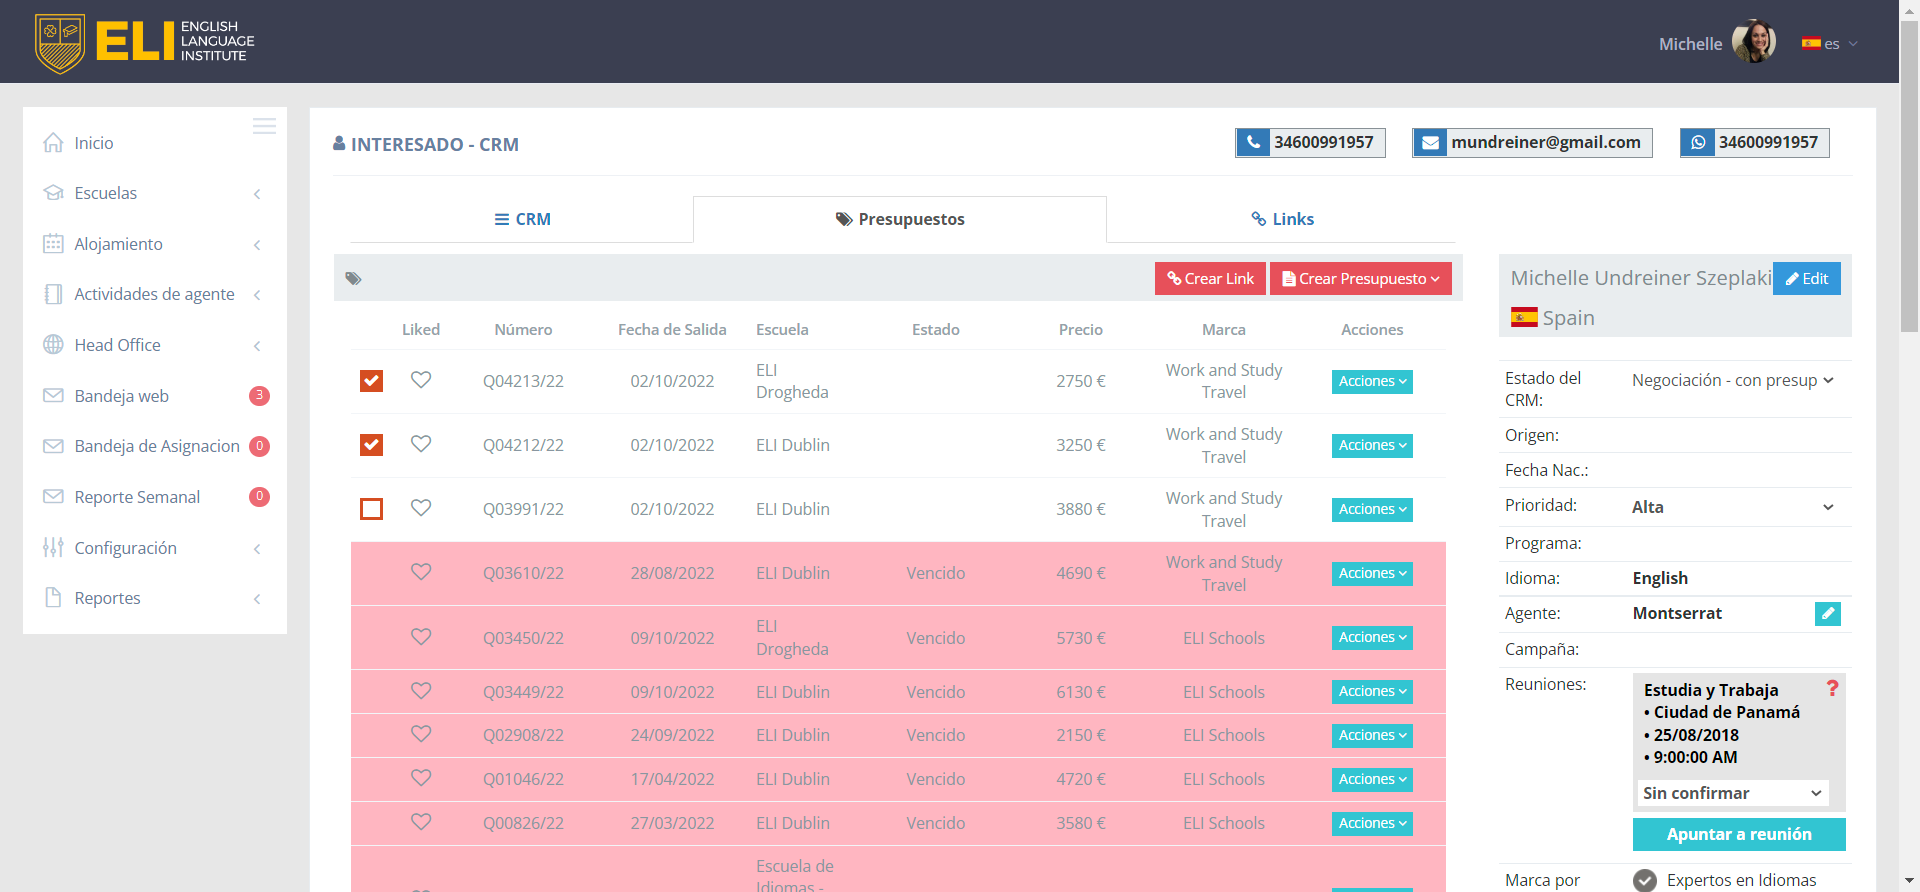Click the Apuntar a reunión button

click(x=1738, y=834)
